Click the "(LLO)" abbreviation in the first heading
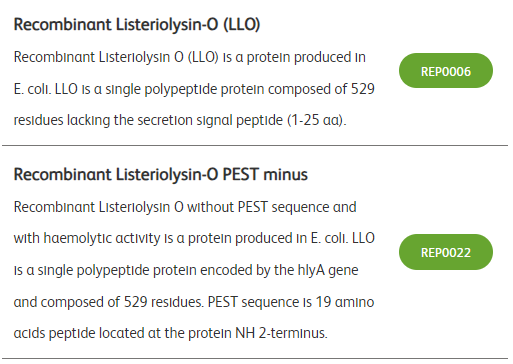 241,24
